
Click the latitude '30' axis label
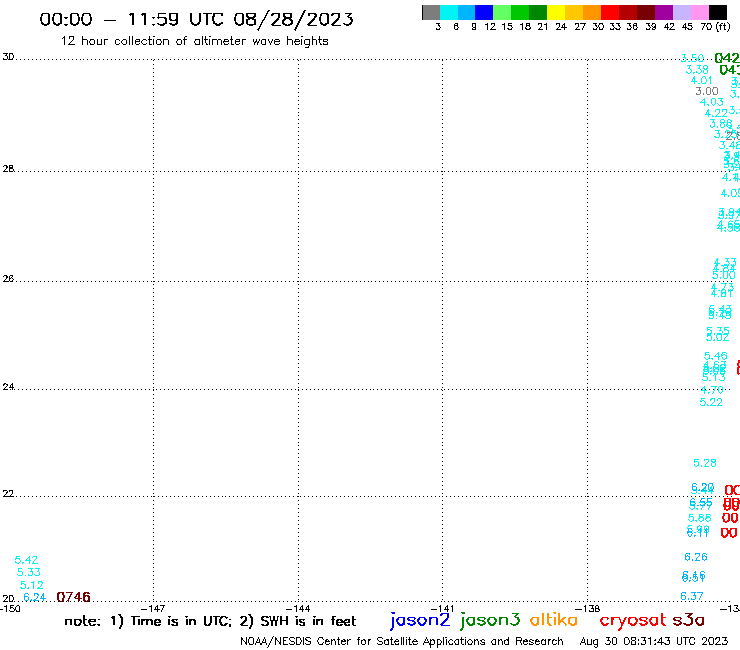[x=8, y=57]
